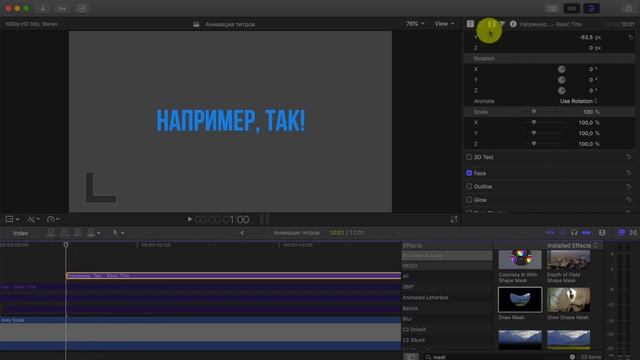Enable the Glow checkbox
Image resolution: width=640 pixels, height=360 pixels.
[x=469, y=200]
